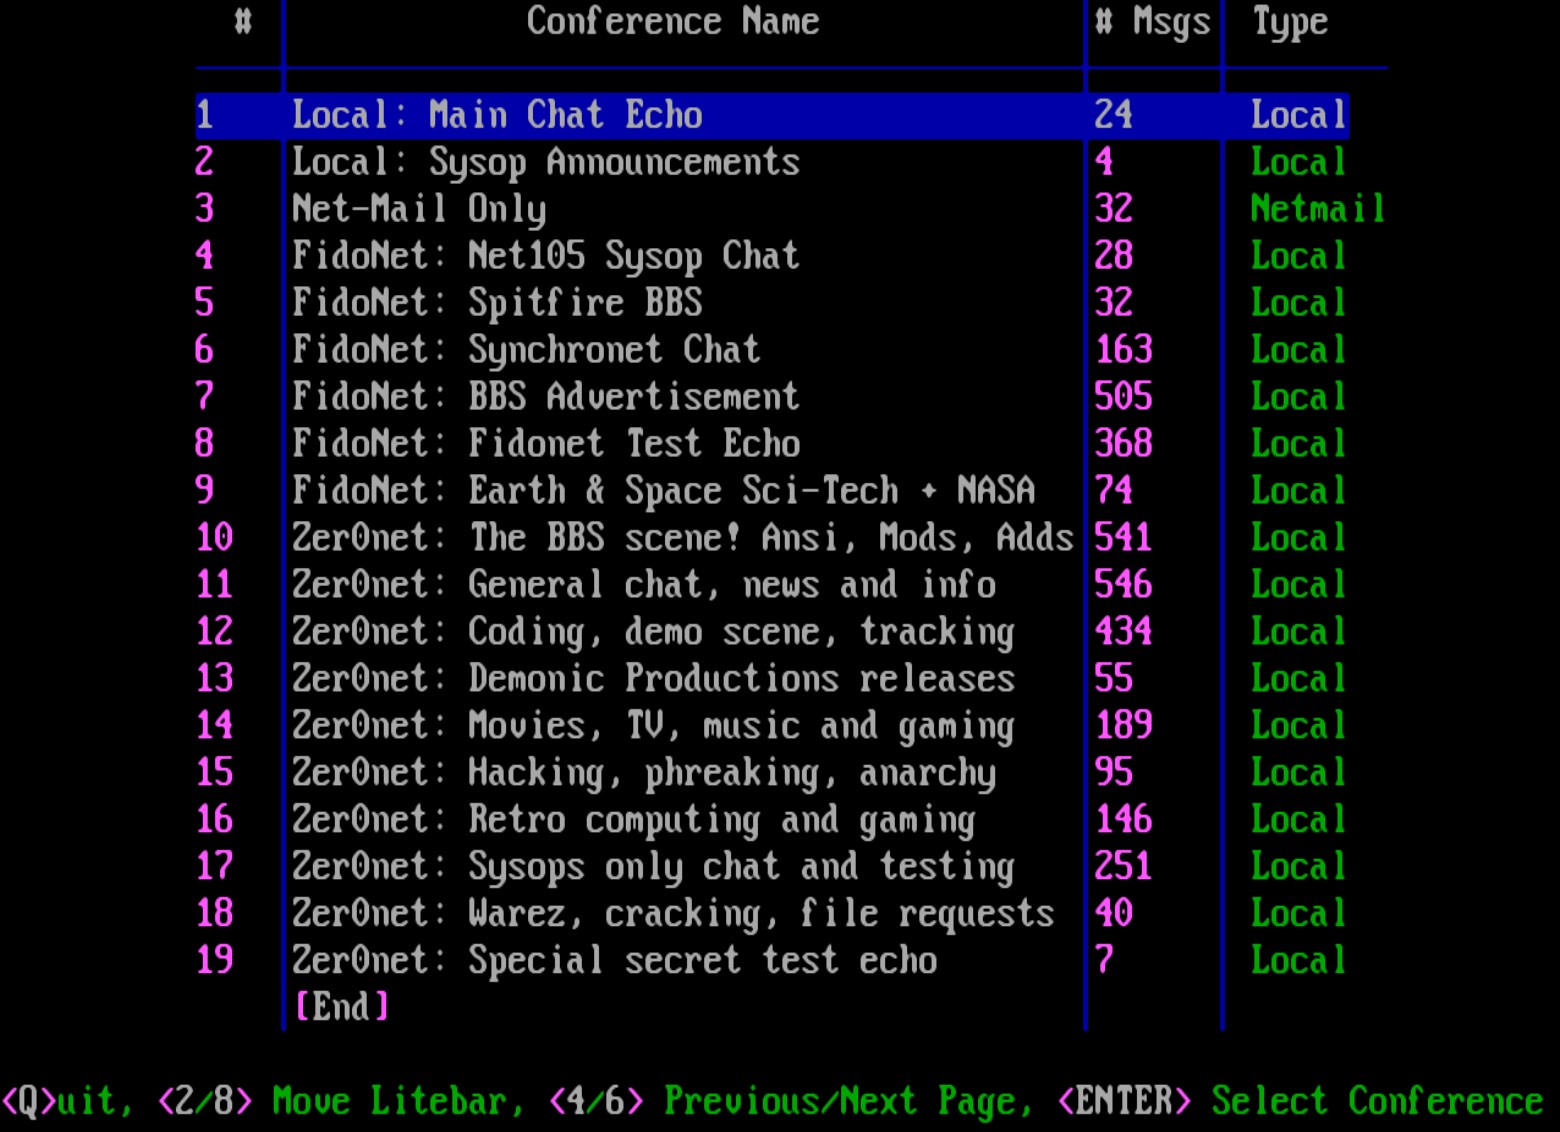
Task: Click message count 505
Action: click(1123, 397)
